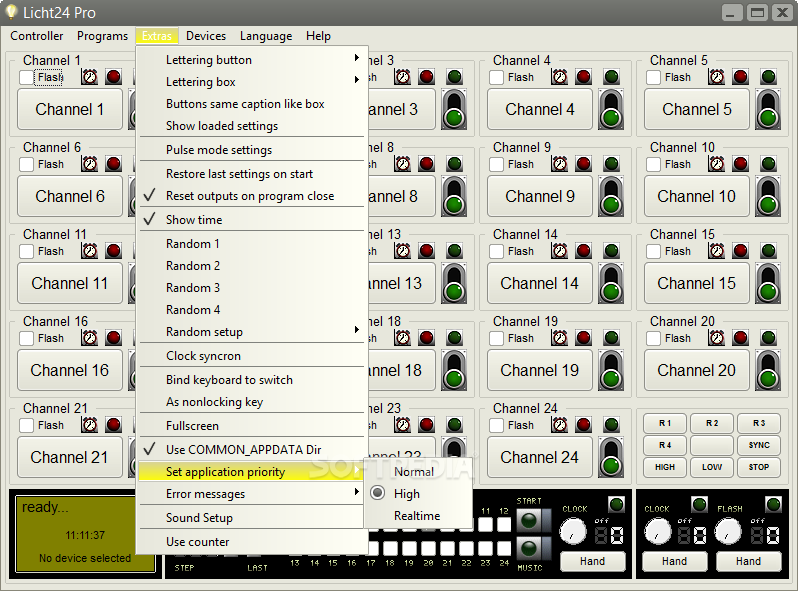Click Channel 19 traffic light indicator
The image size is (798, 591).
point(611,370)
